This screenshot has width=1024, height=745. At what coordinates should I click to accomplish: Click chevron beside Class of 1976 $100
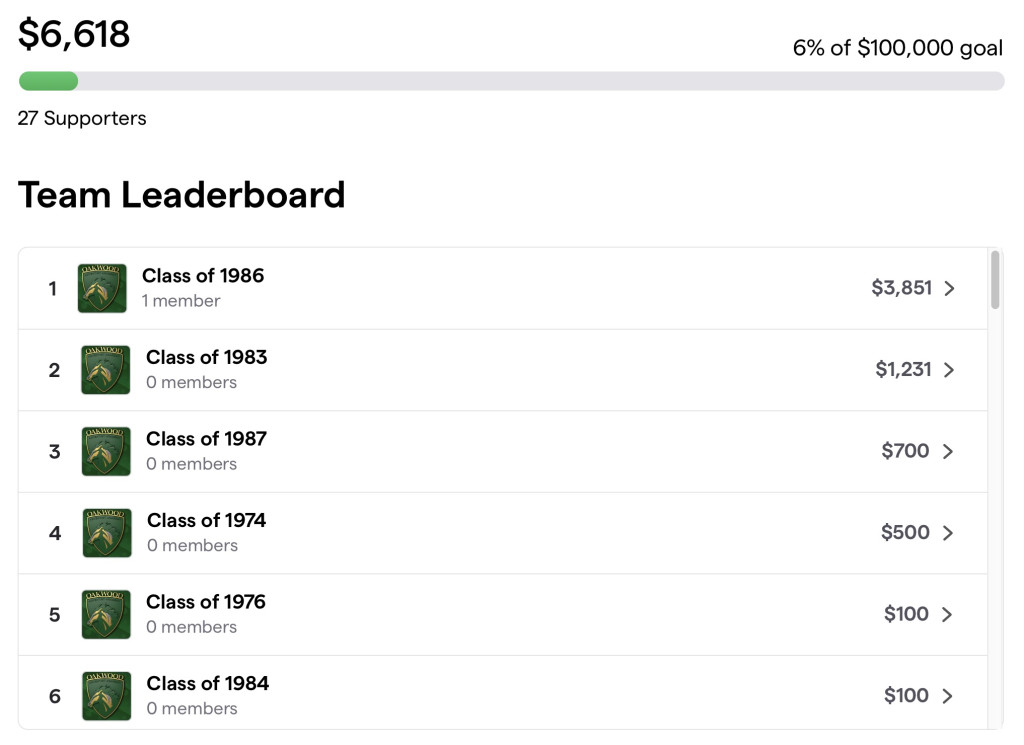coord(948,614)
